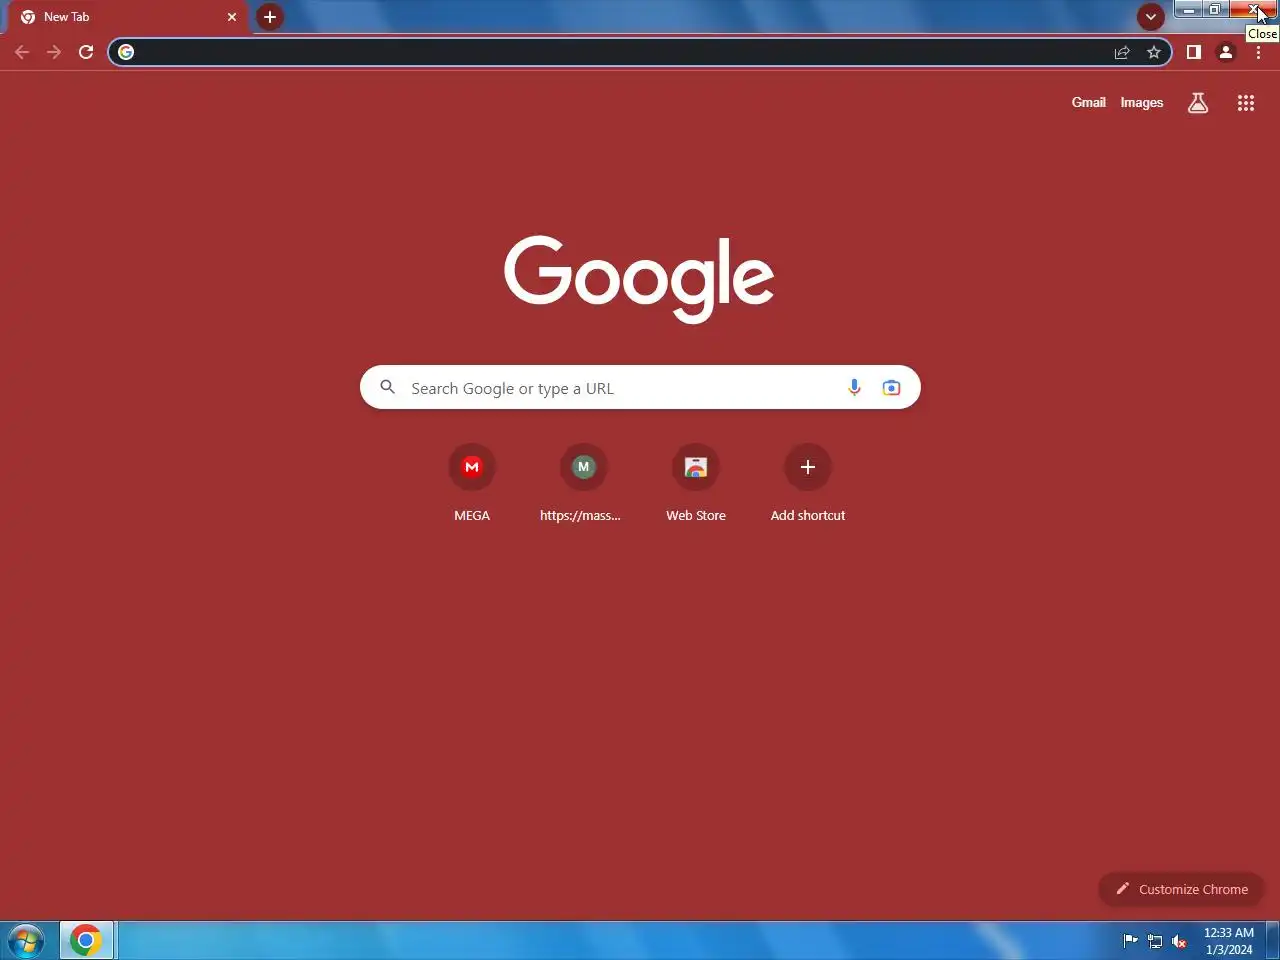Open the side panel icon
The height and width of the screenshot is (960, 1280).
1194,52
